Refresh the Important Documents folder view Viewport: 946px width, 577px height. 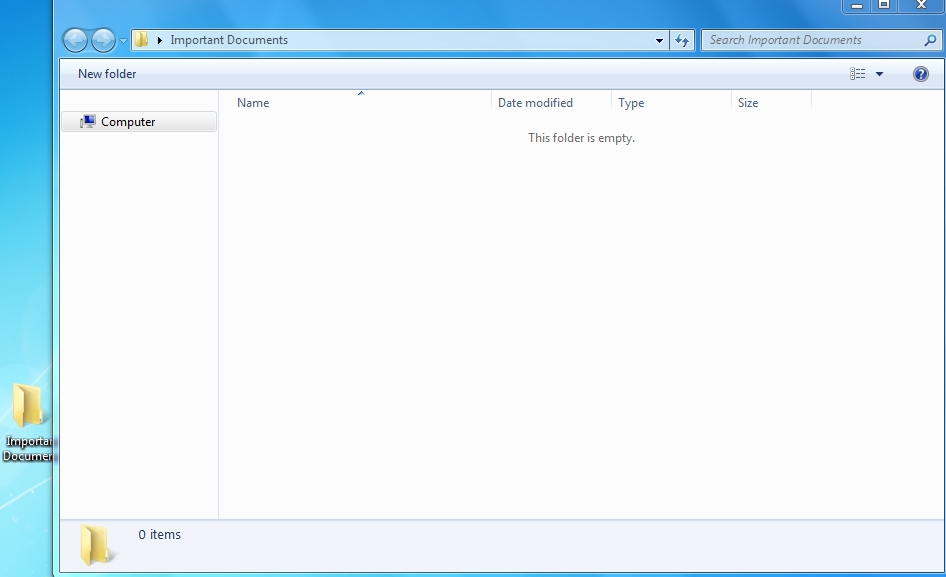point(682,40)
